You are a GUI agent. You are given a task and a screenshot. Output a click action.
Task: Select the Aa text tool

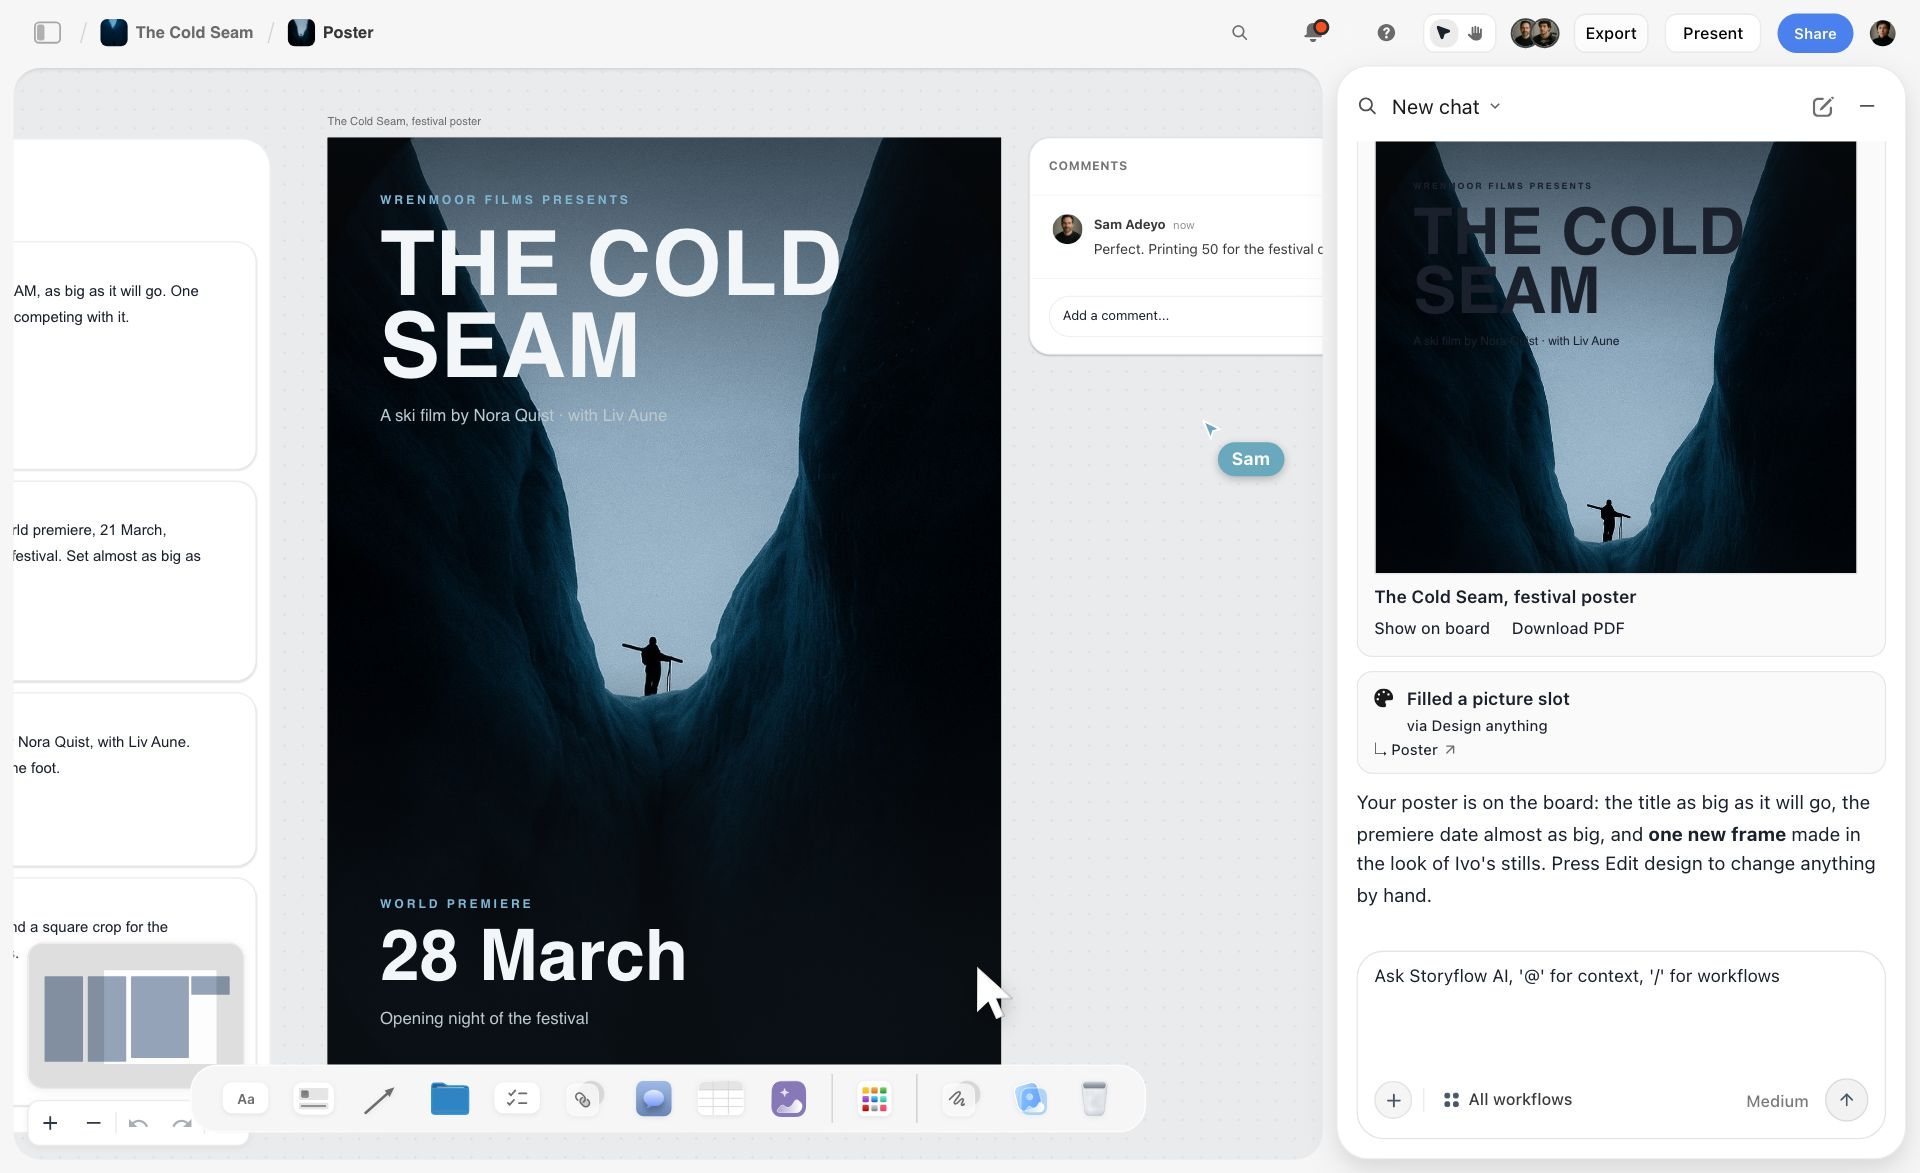coord(246,1099)
